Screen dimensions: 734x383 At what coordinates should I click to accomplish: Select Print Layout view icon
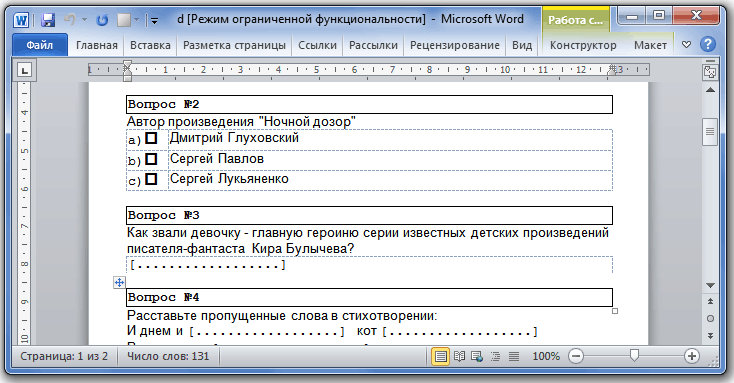[x=440, y=357]
